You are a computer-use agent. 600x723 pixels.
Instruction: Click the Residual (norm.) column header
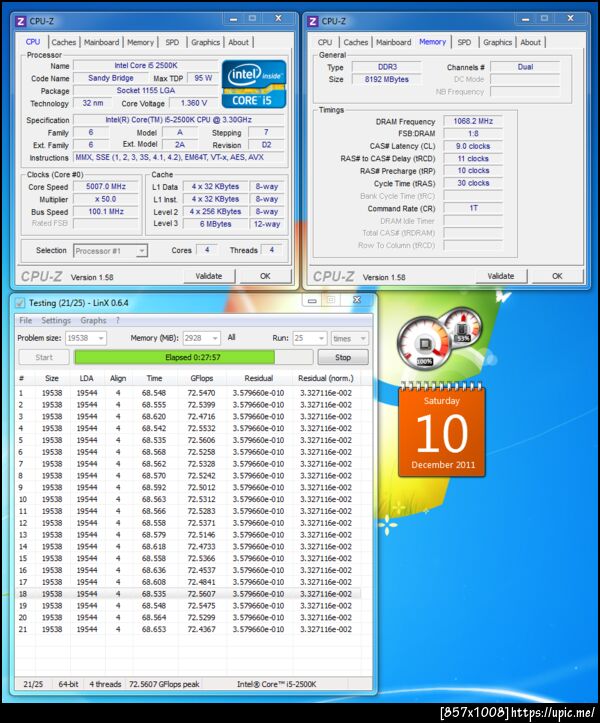pyautogui.click(x=326, y=378)
